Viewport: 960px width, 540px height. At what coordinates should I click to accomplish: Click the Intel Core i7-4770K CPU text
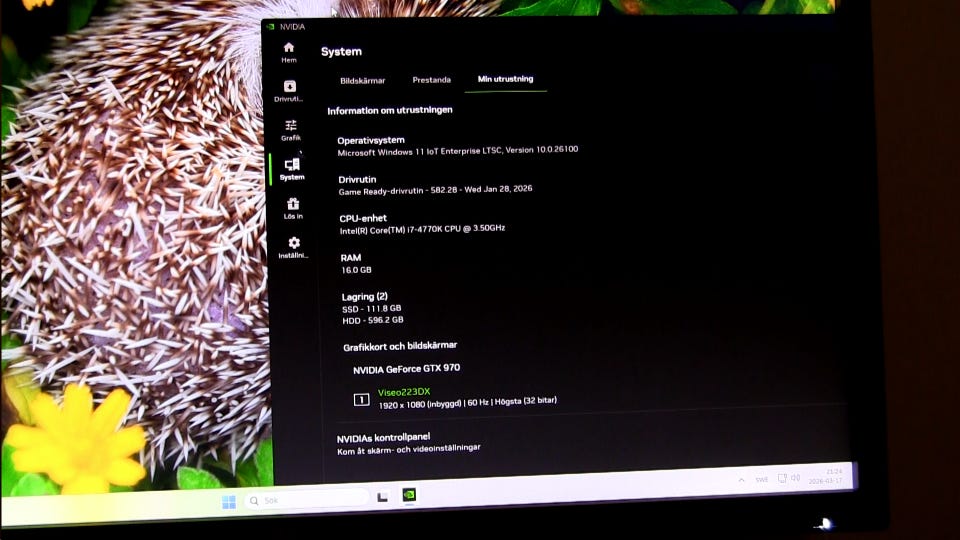pos(422,230)
